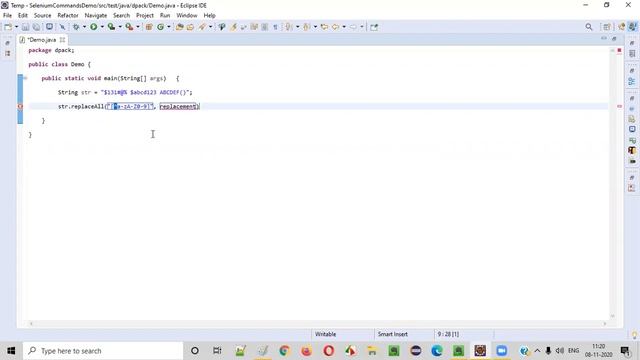Open the Edit menu
This screenshot has width=640, height=360.
pos(23,16)
